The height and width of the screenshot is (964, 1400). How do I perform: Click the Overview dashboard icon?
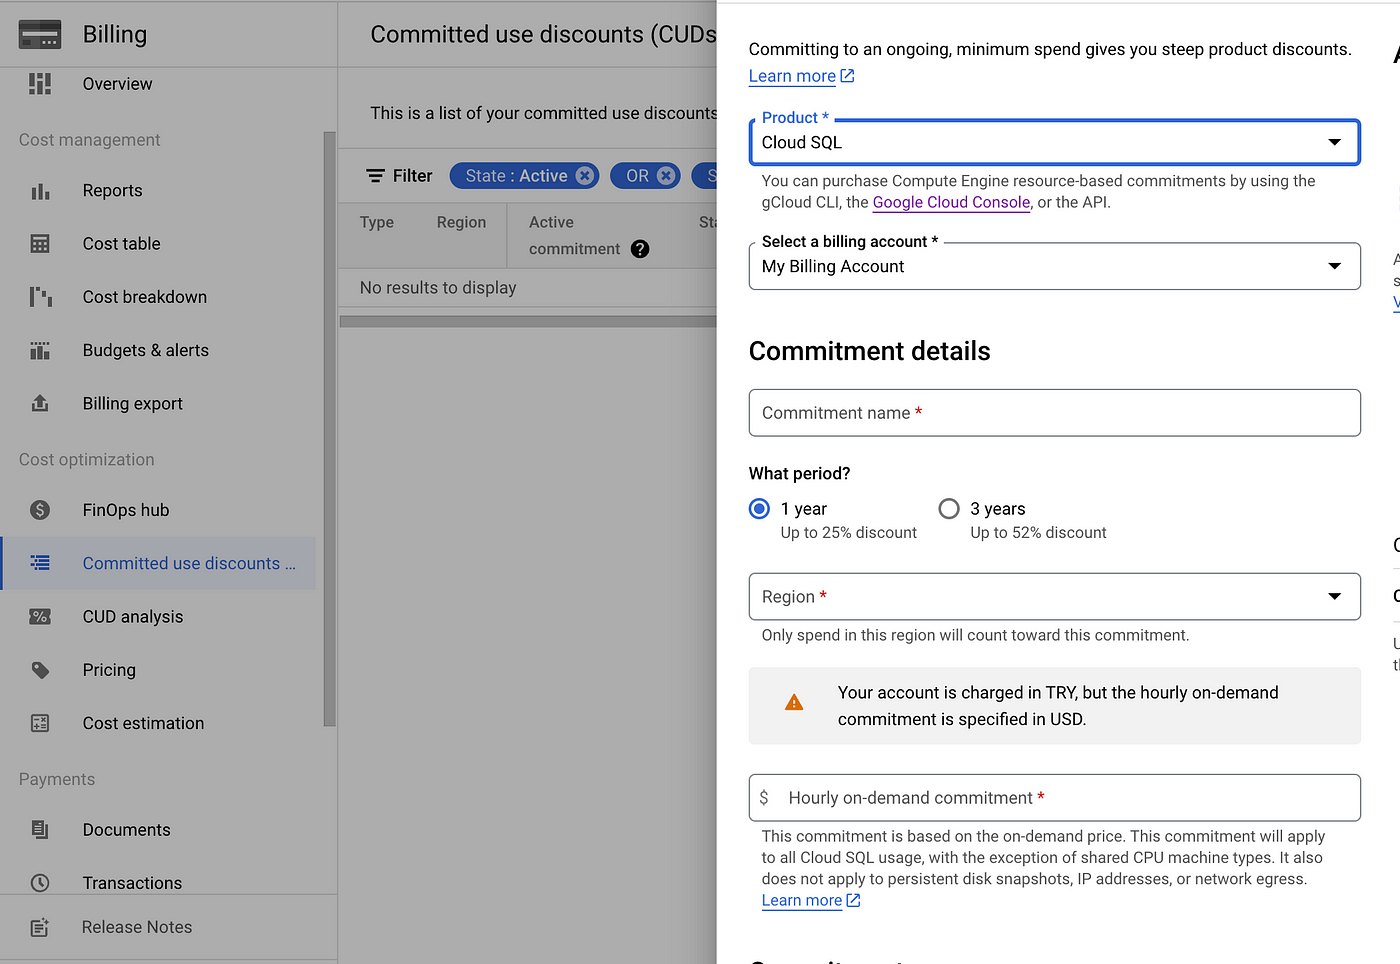(x=40, y=84)
